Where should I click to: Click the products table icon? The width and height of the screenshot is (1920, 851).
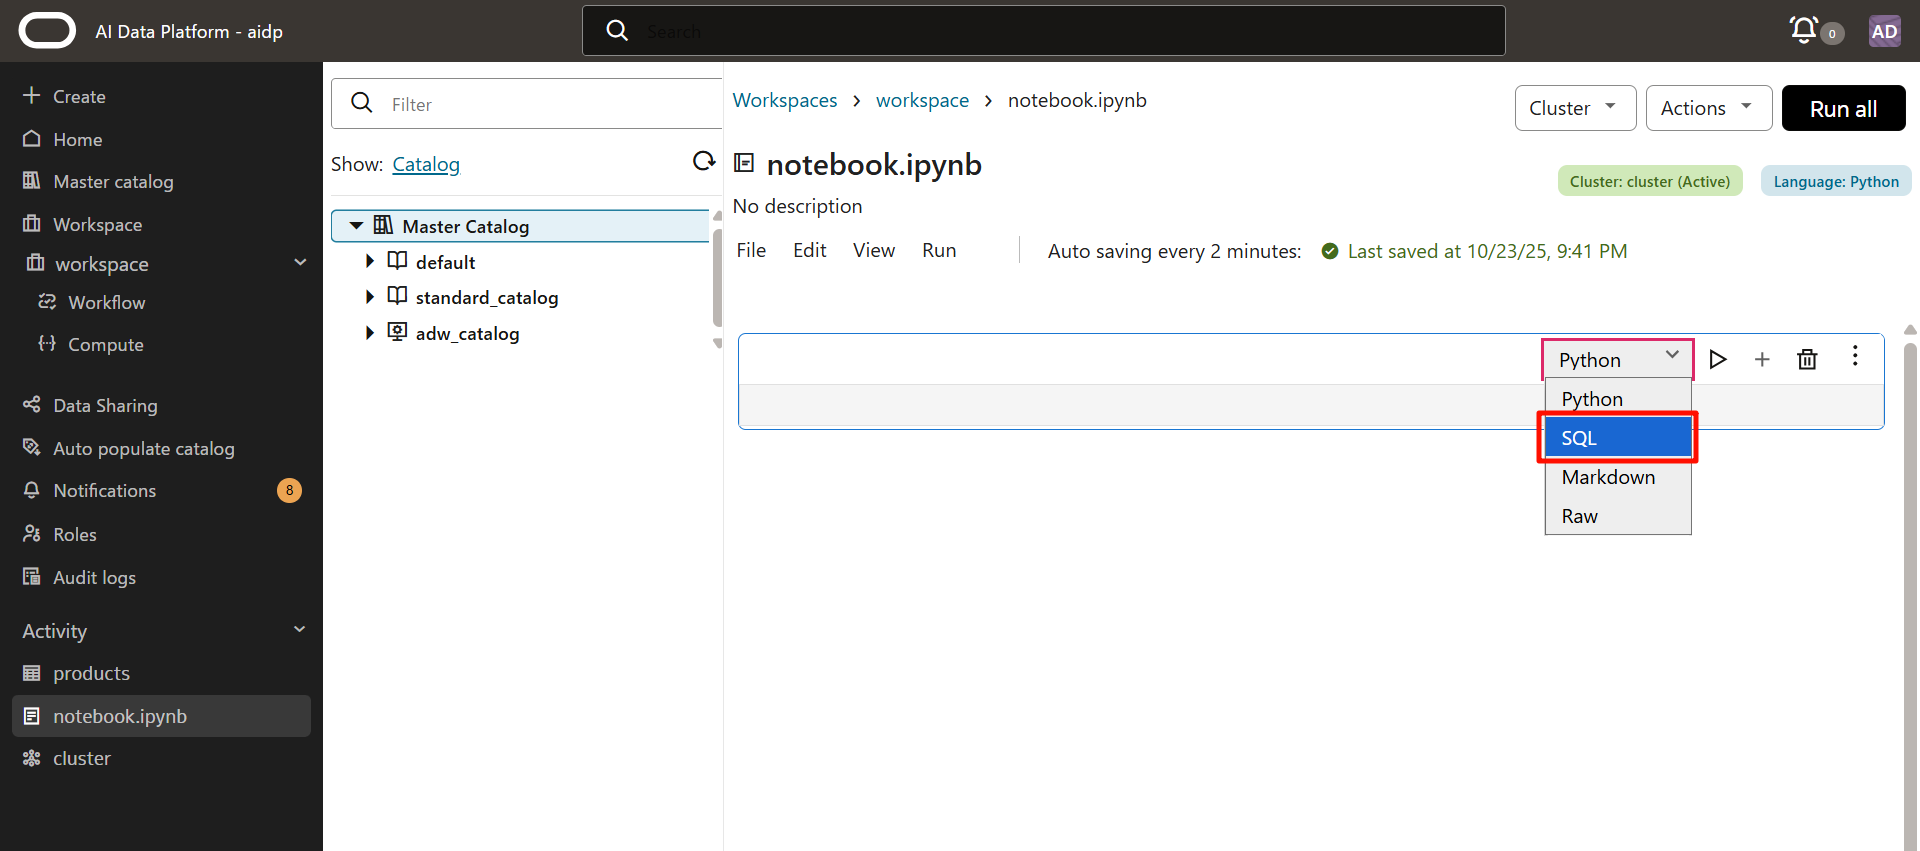[x=32, y=673]
